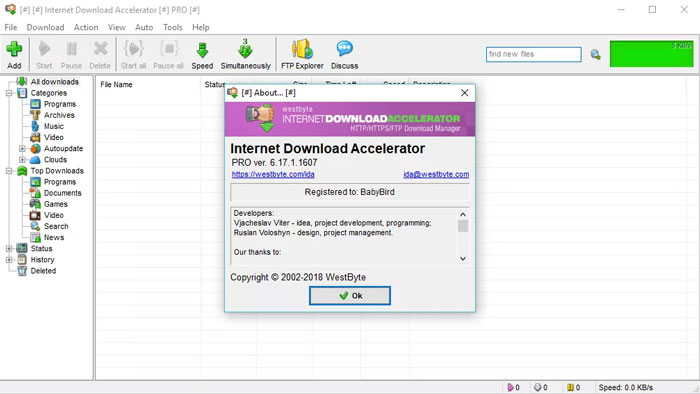The height and width of the screenshot is (394, 700).
Task: Click the yellow counter icon in status bar
Action: click(570, 387)
